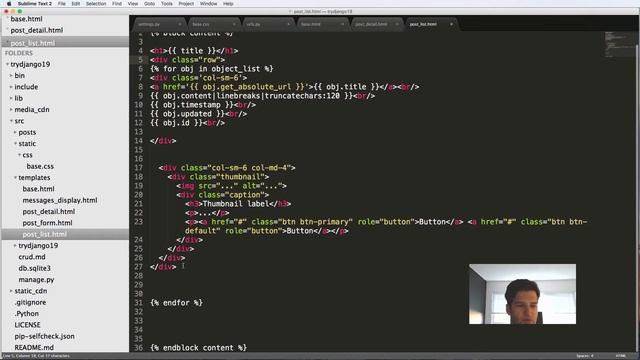
Task: Expand the trydjango19 subfolder under src
Action: coord(15,246)
